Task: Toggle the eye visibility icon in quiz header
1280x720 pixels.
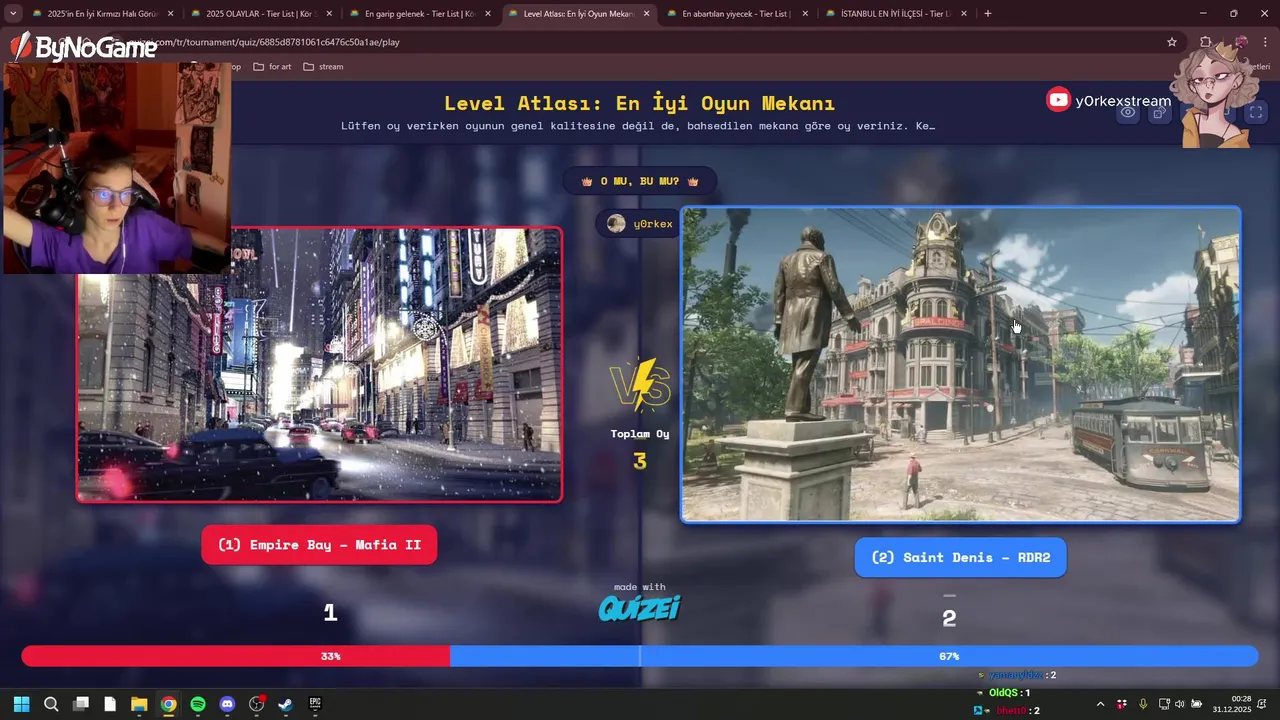Action: pos(1128,113)
